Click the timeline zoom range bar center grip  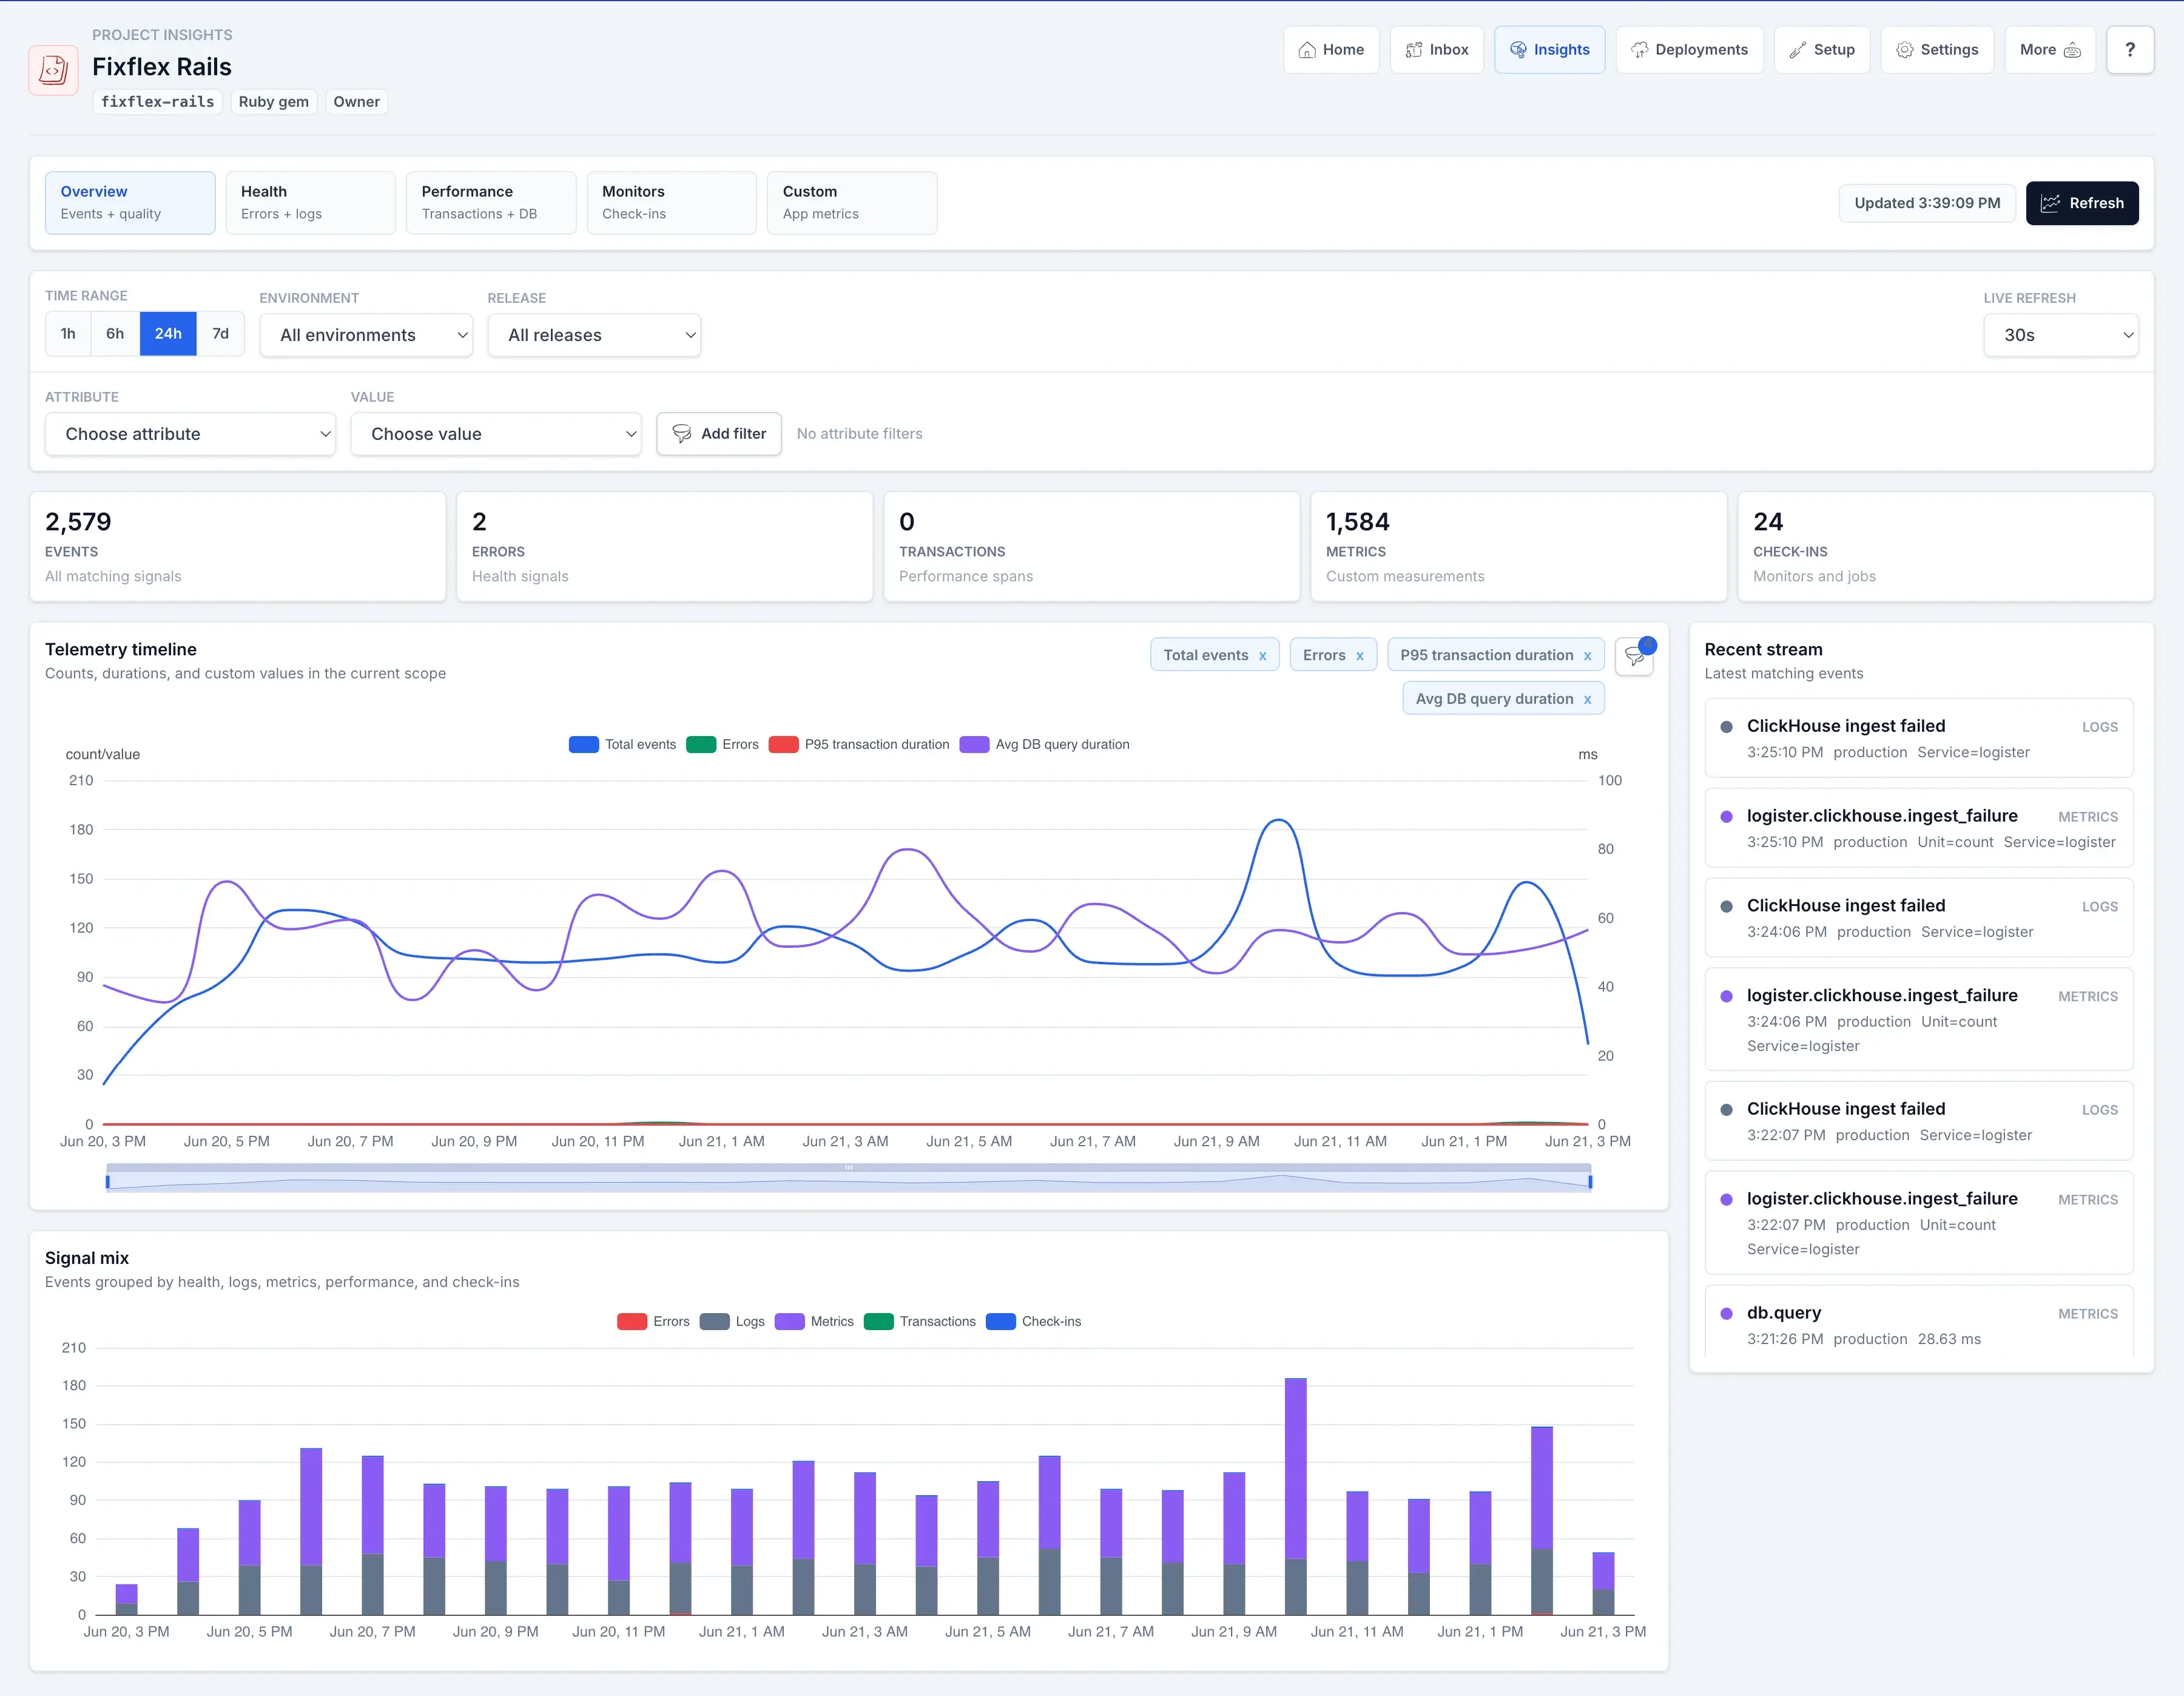pos(849,1168)
